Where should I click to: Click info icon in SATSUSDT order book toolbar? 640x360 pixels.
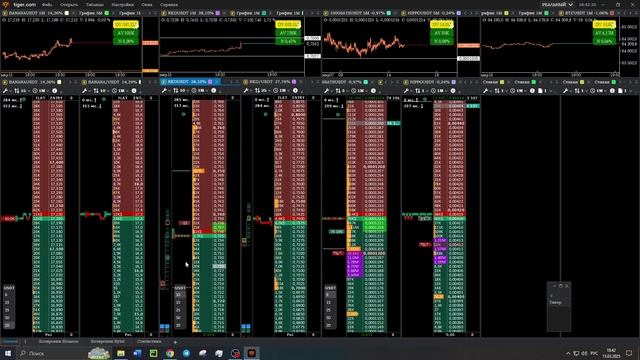click(373, 91)
